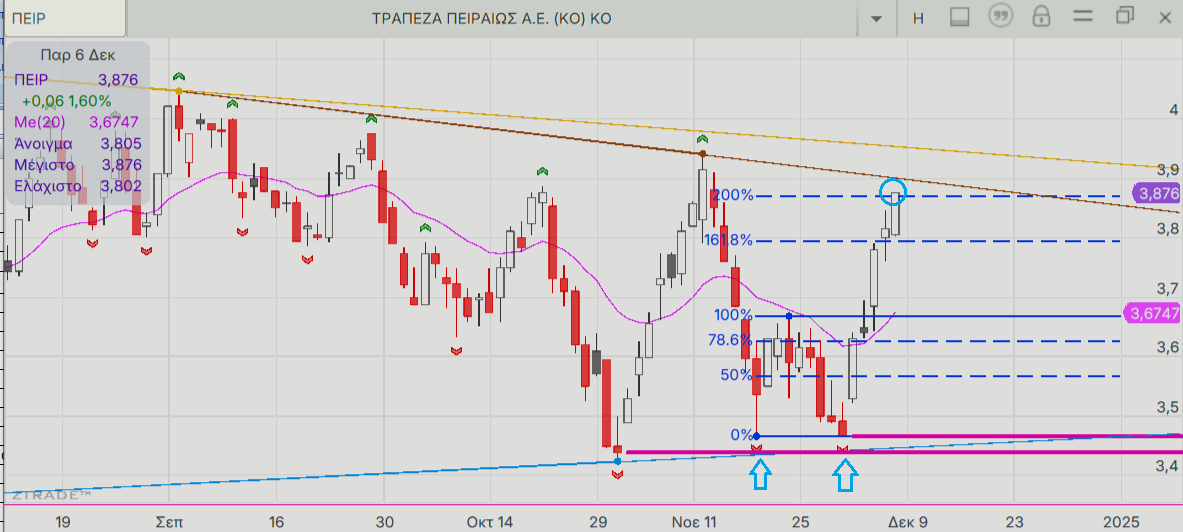
Task: Toggle the bottom panel layout icon
Action: tap(959, 17)
